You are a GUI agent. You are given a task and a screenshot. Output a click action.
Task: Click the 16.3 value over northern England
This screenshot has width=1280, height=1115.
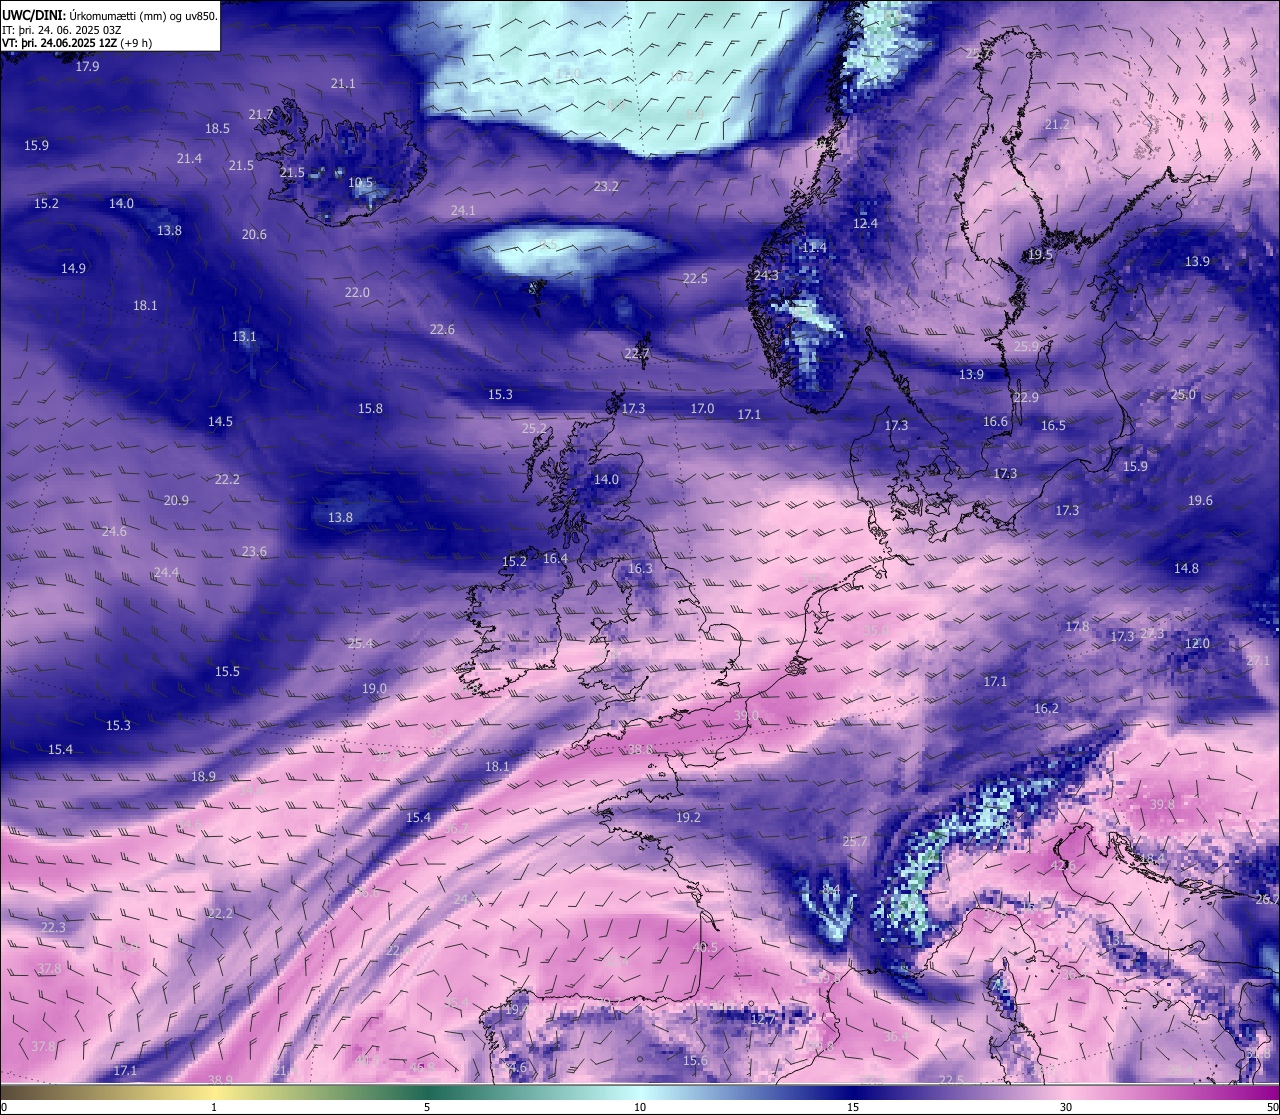click(640, 568)
